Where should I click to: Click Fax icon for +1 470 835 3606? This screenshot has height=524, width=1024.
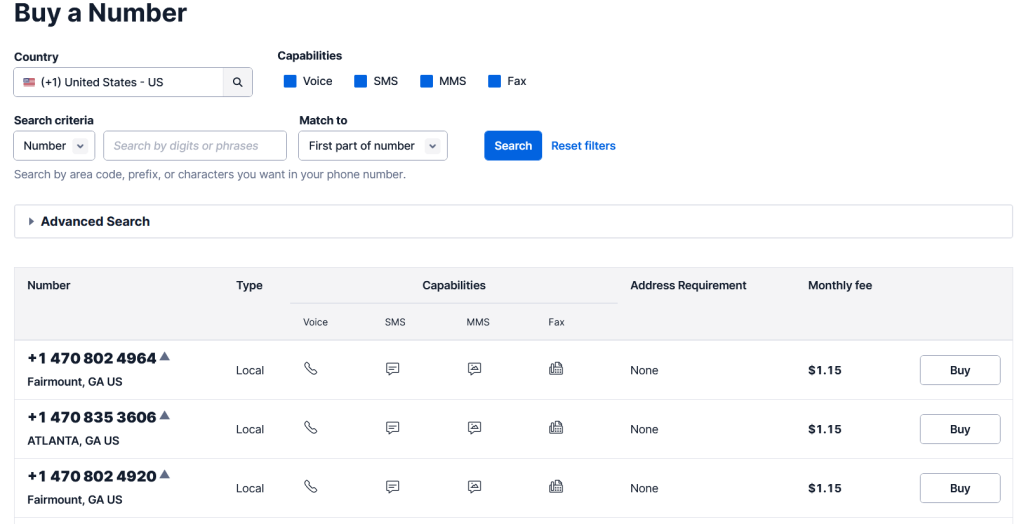[x=556, y=427]
